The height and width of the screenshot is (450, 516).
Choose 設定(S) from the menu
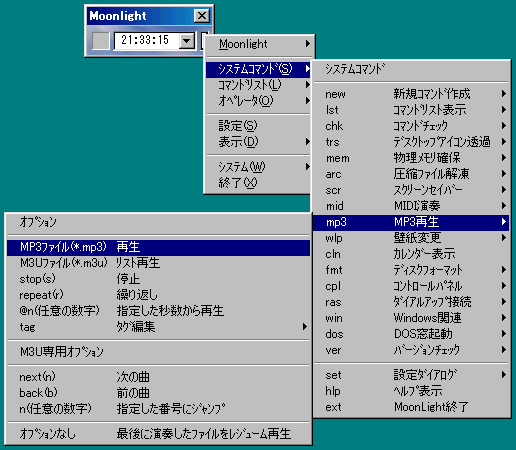(259, 126)
